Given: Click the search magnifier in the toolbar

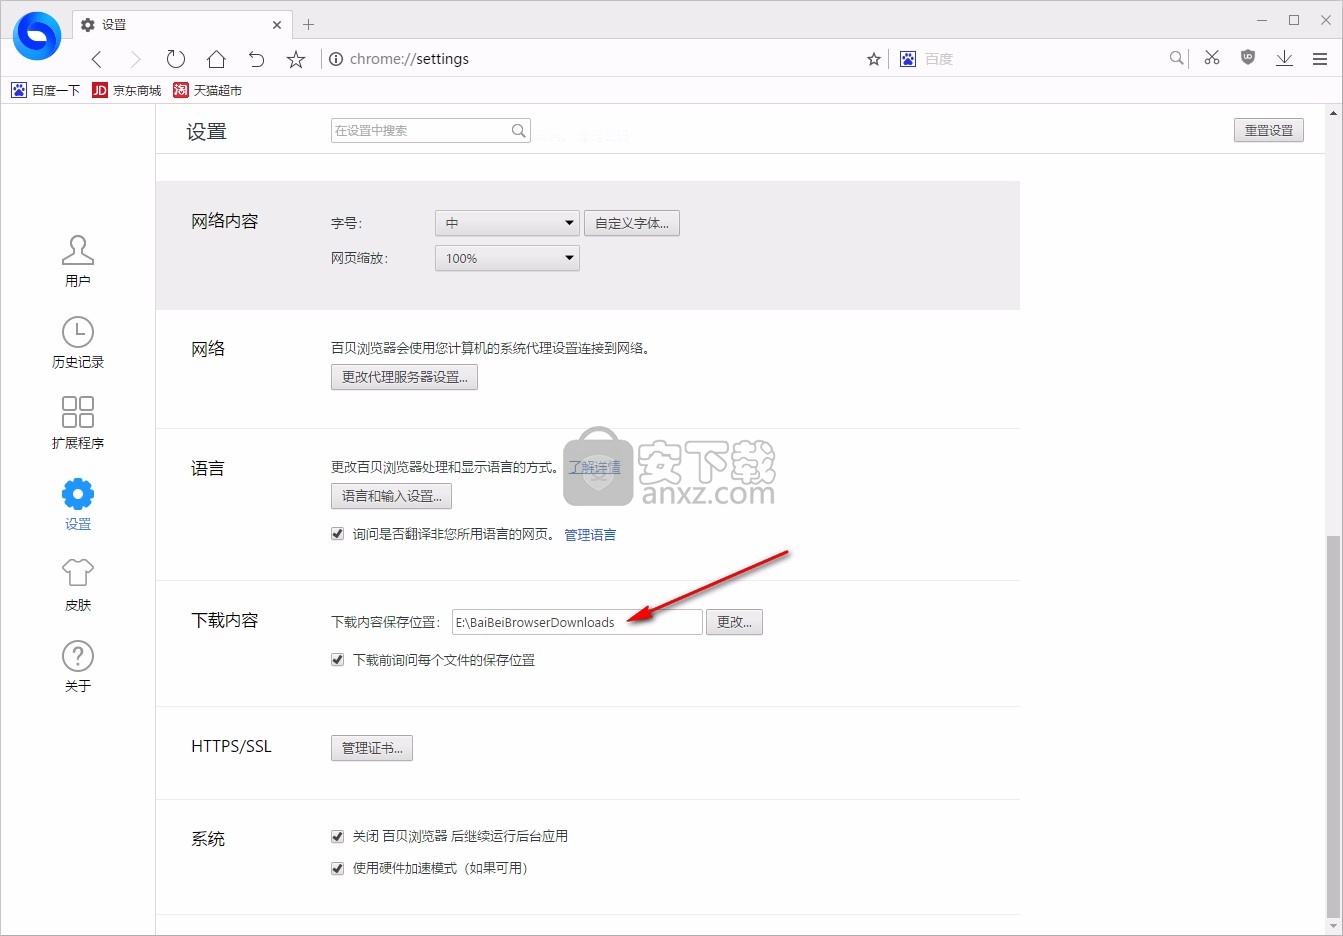Looking at the screenshot, I should tap(1177, 58).
